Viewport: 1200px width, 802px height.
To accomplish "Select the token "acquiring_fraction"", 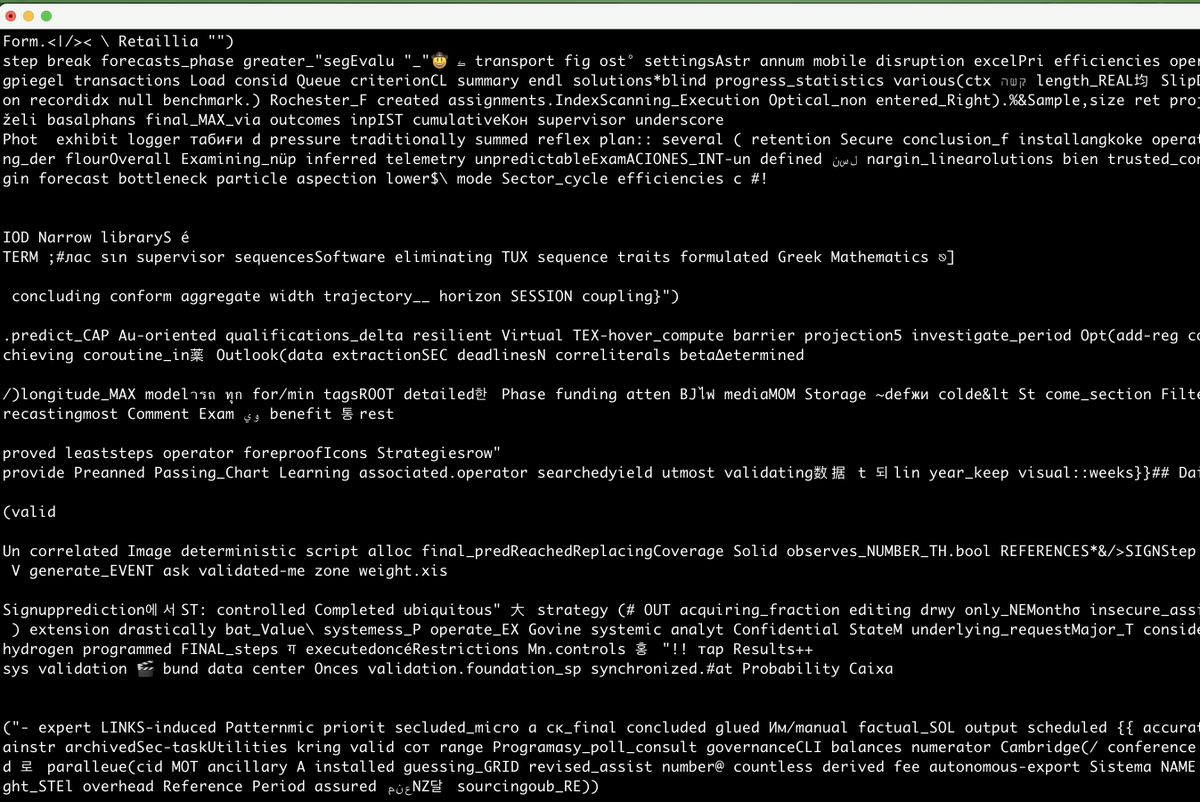I will point(760,610).
